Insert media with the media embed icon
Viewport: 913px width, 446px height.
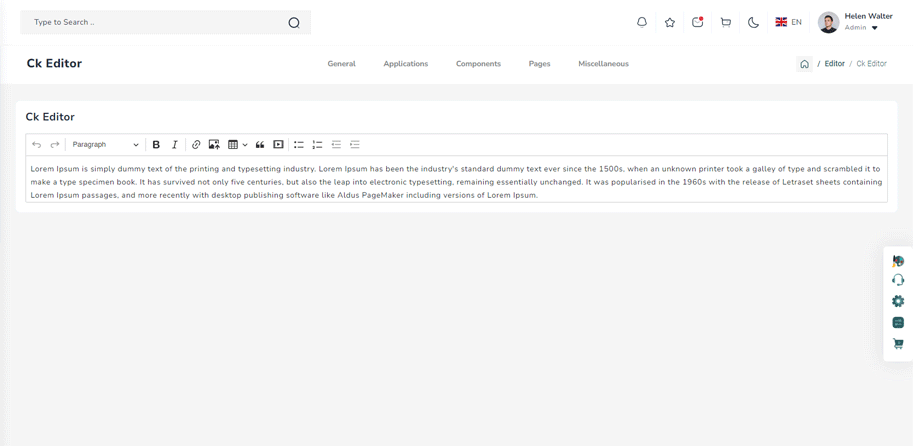pyautogui.click(x=278, y=144)
